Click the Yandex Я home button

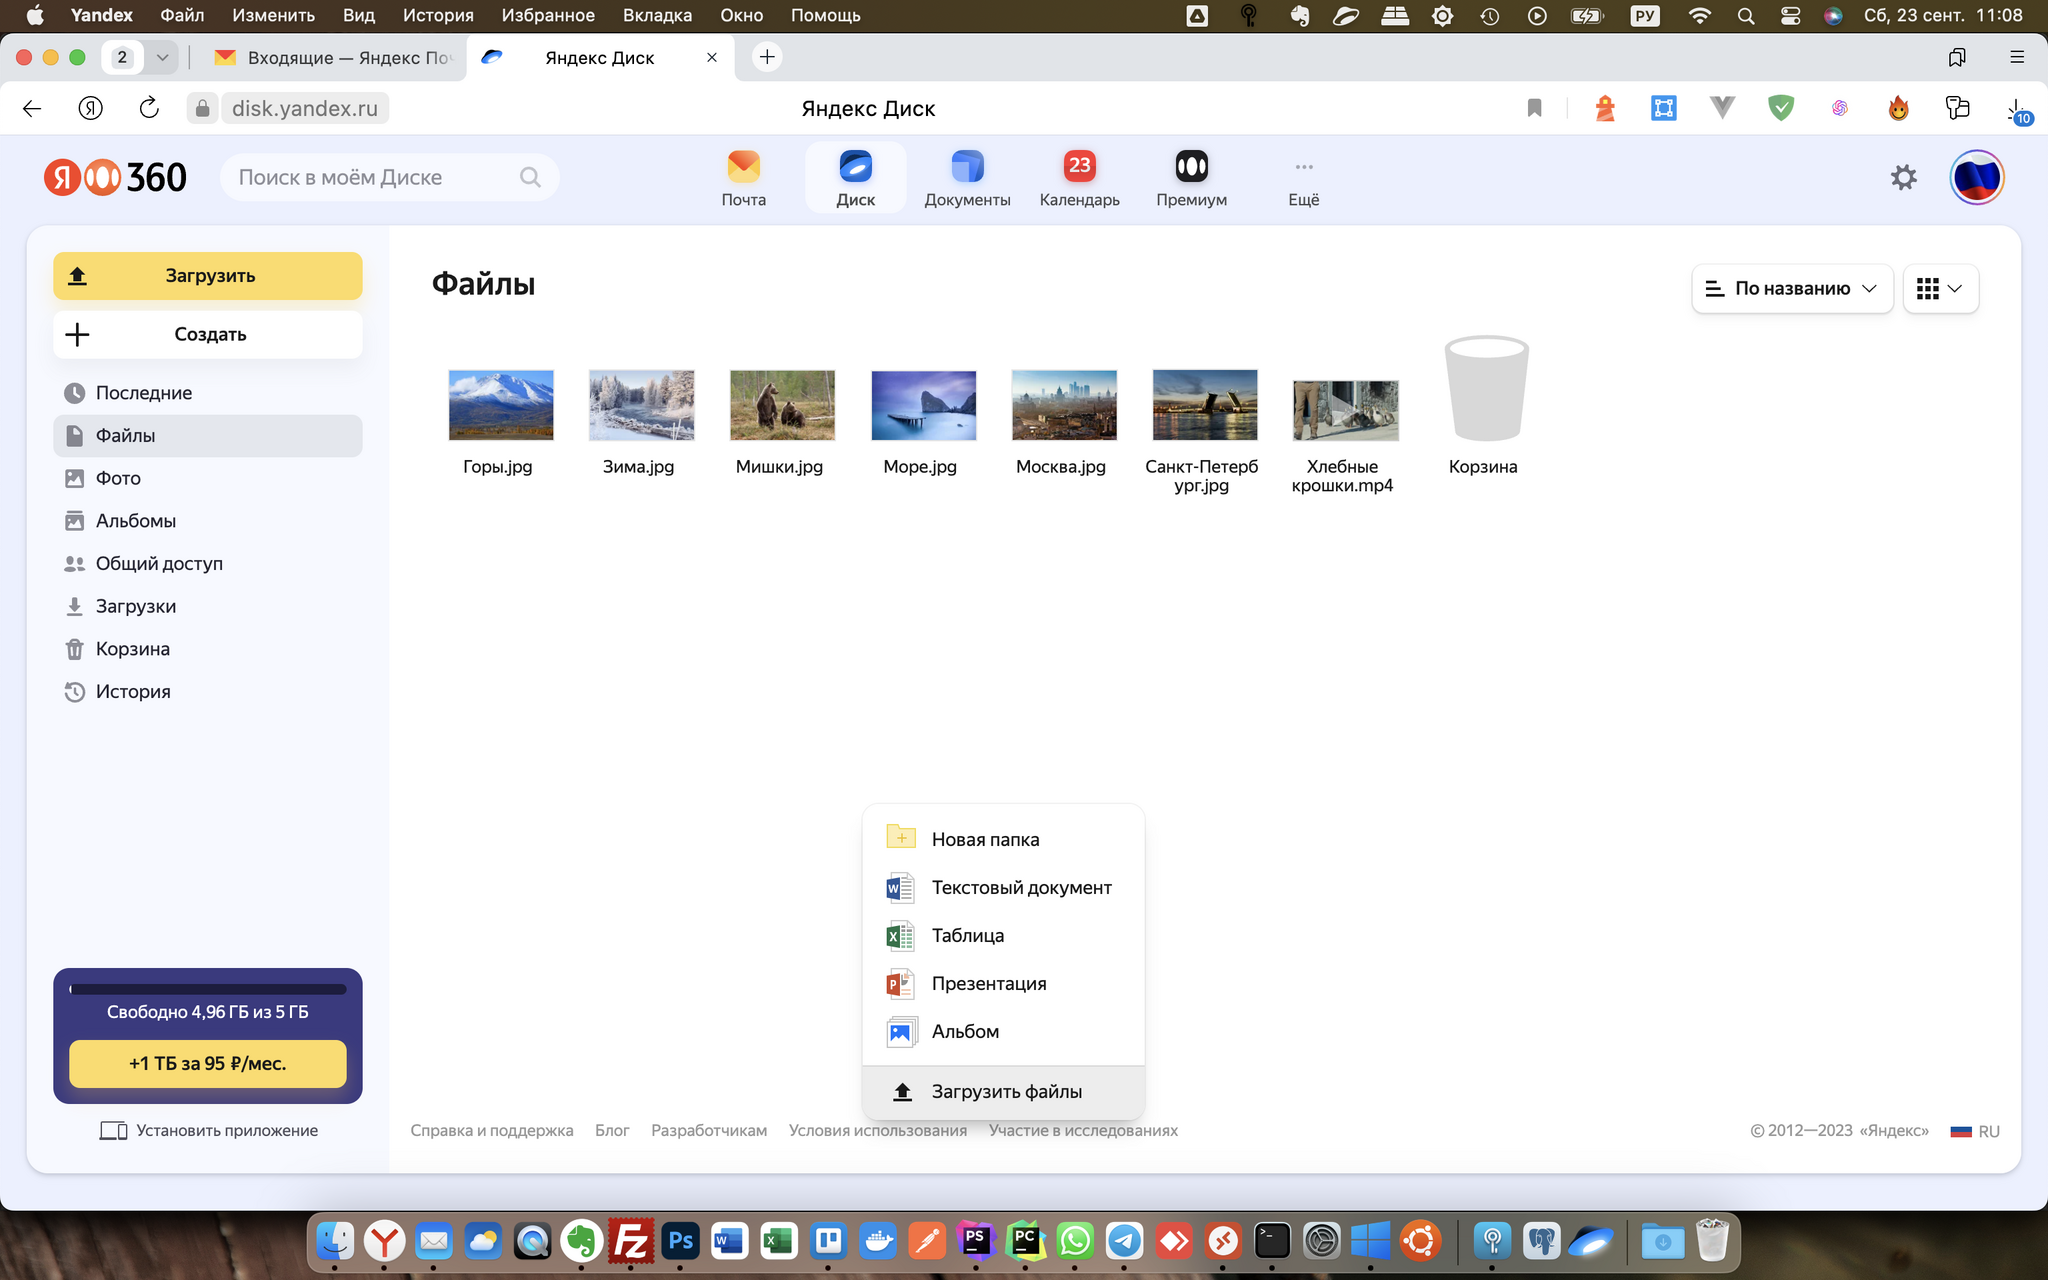(x=90, y=108)
